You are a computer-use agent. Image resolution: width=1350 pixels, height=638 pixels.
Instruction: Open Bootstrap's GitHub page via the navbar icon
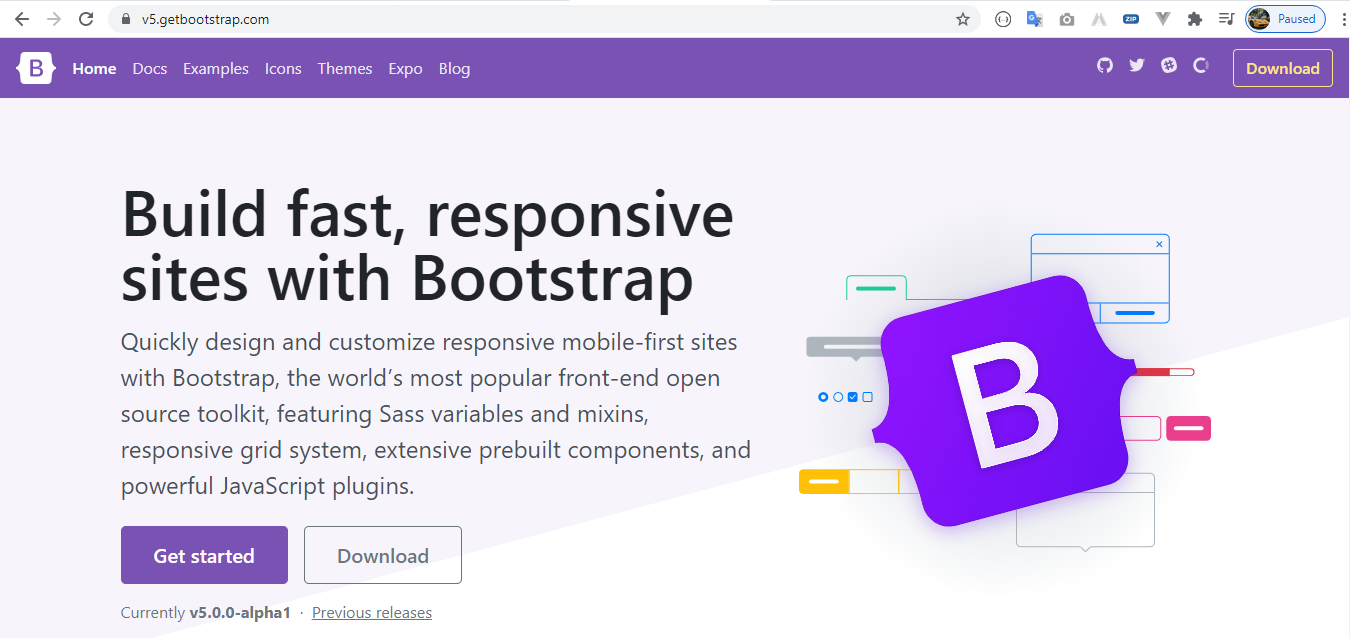click(1104, 65)
